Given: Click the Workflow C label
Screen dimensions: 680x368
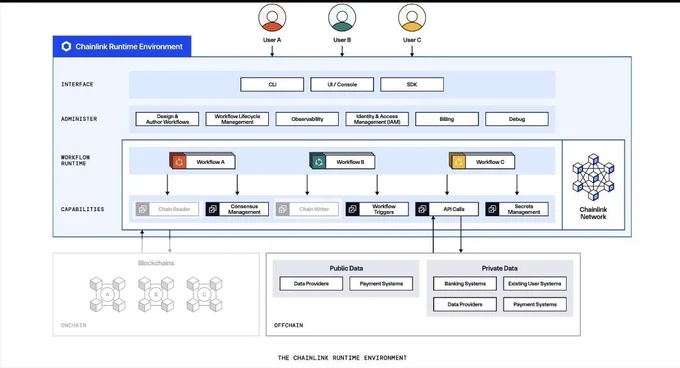Looking at the screenshot, I should [x=490, y=162].
